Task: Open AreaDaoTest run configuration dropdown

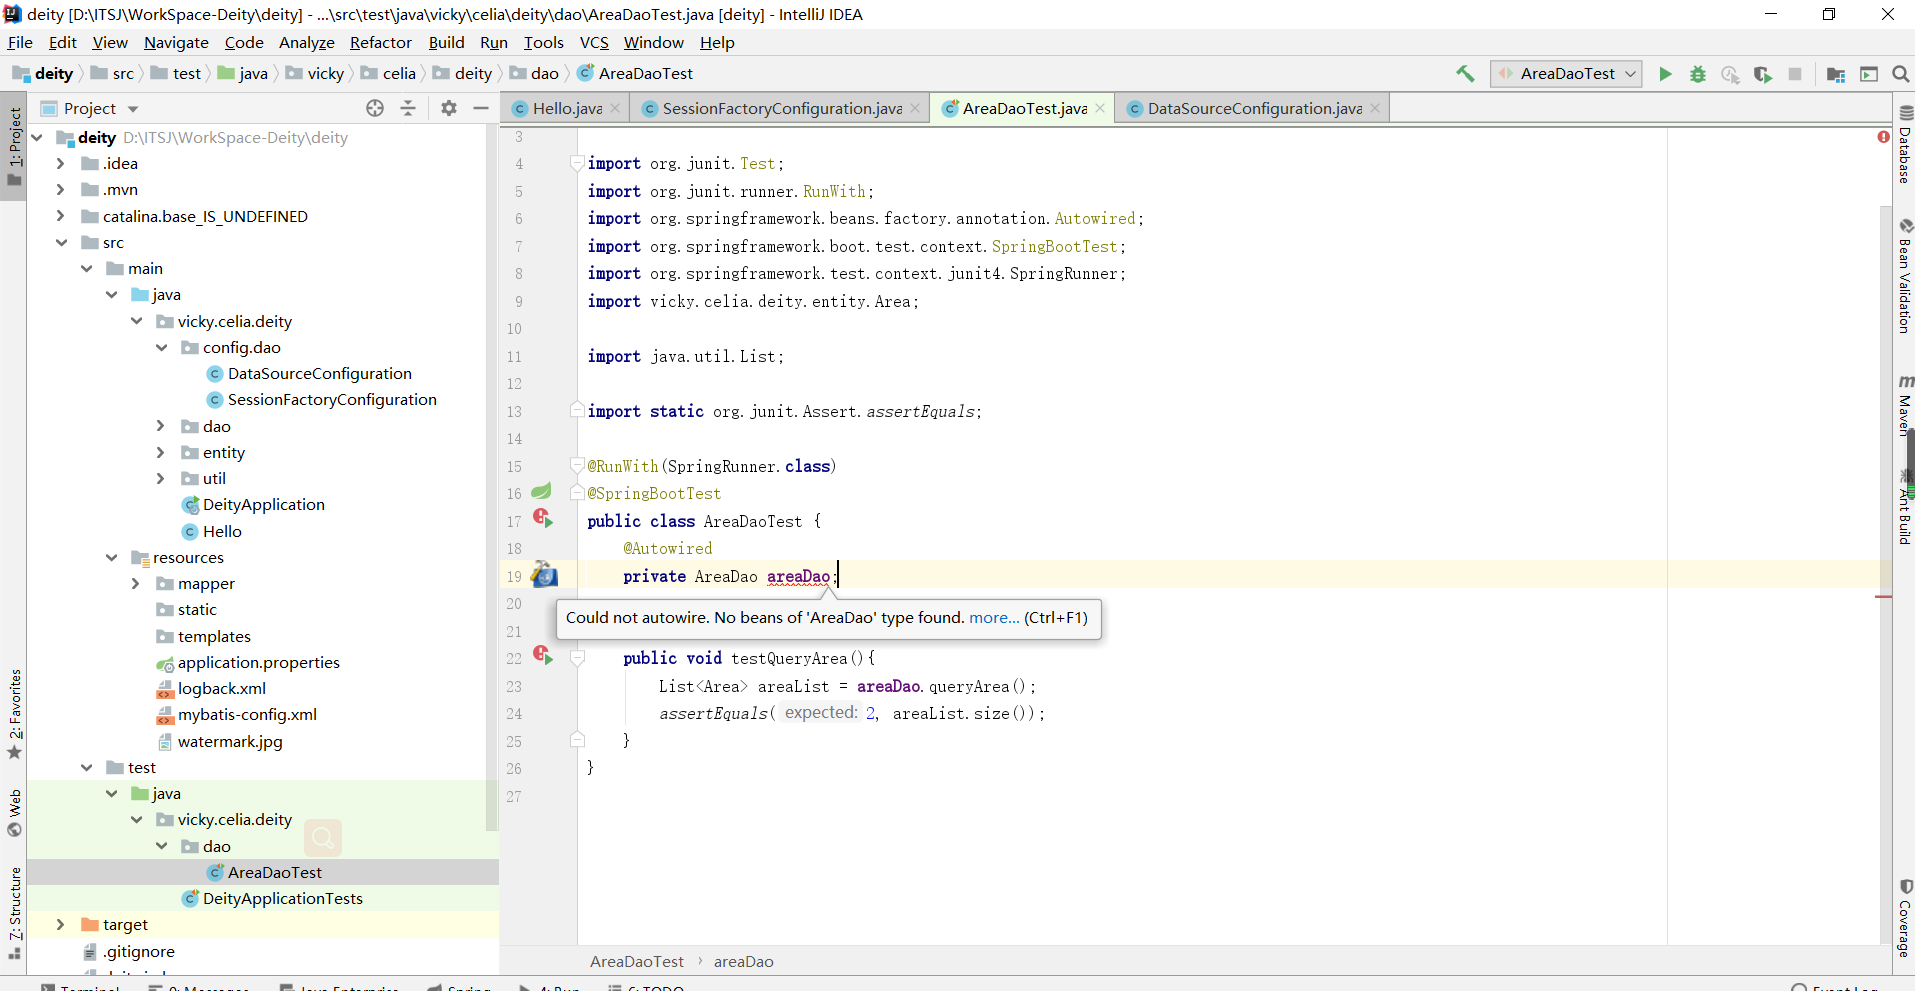Action: (x=1566, y=74)
